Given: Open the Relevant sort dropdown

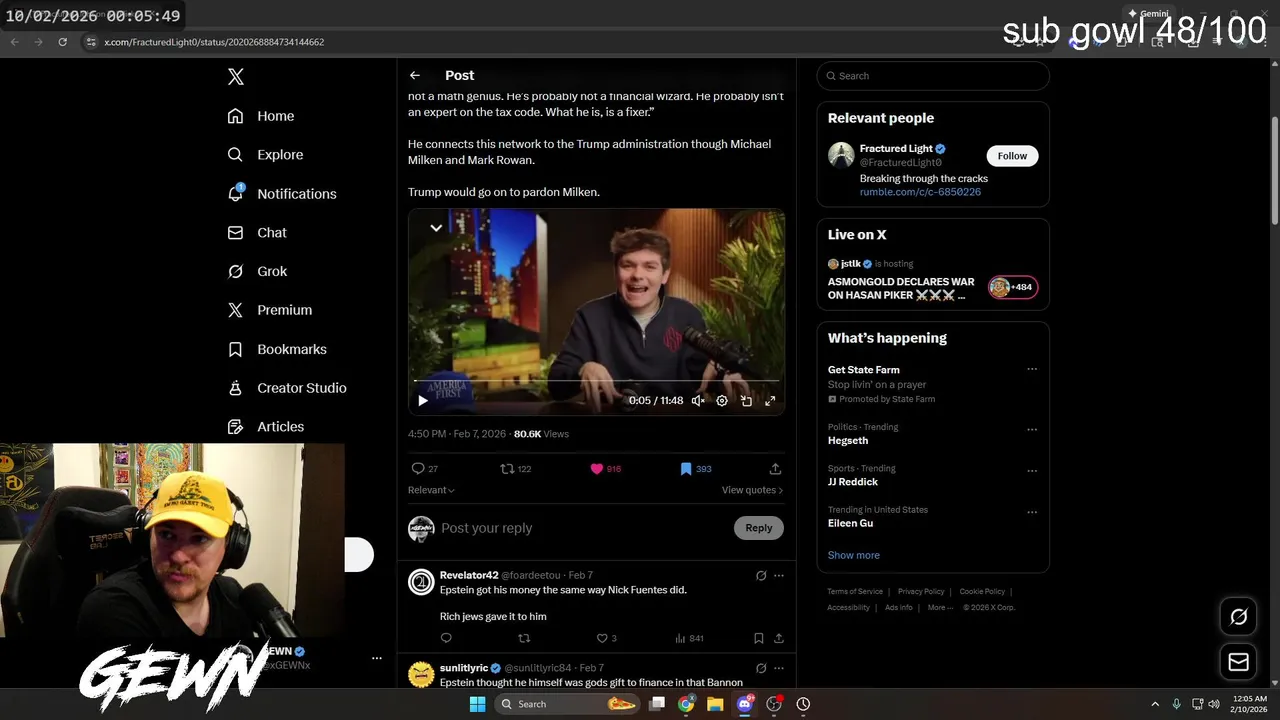Looking at the screenshot, I should (431, 490).
